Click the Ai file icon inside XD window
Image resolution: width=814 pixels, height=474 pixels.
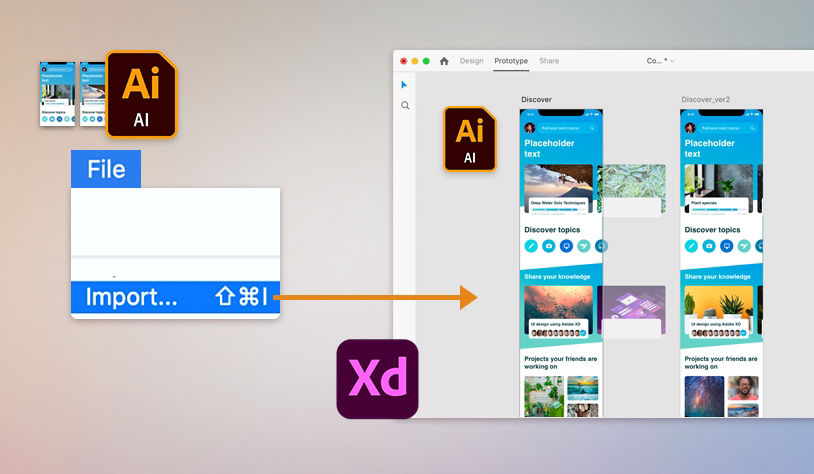469,139
